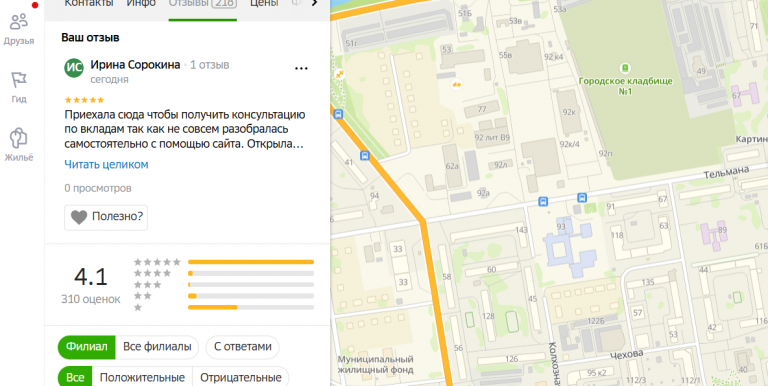The image size is (768, 386).
Task: Switch to the Инфо tab
Action: pos(141,3)
